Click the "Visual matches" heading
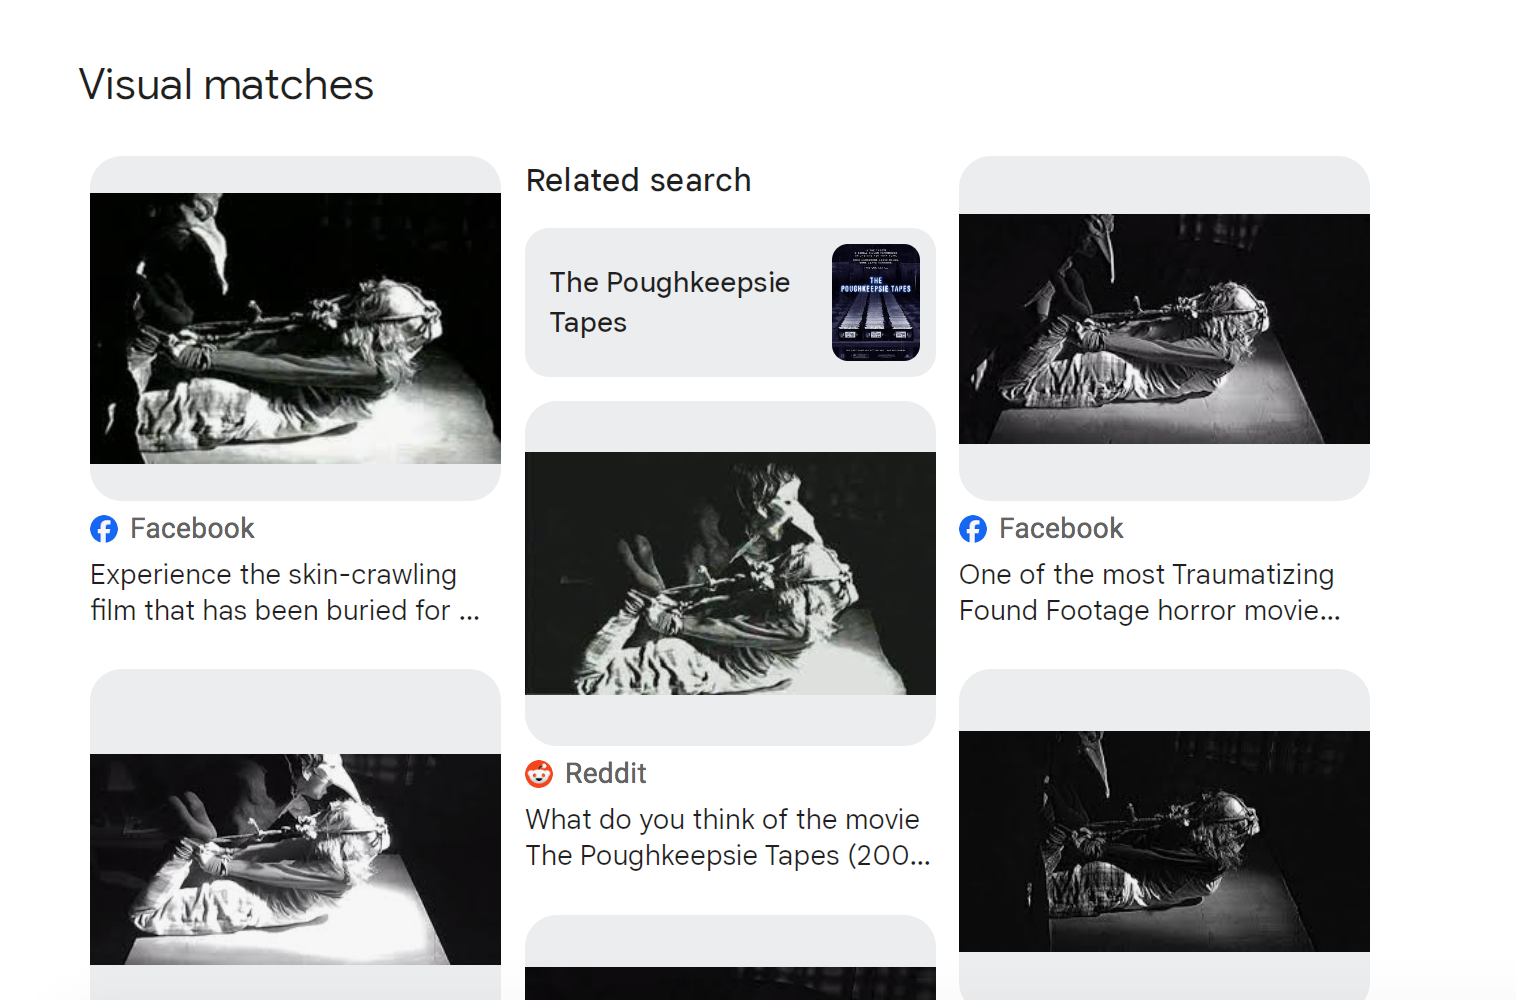This screenshot has width=1516, height=1000. pyautogui.click(x=226, y=85)
